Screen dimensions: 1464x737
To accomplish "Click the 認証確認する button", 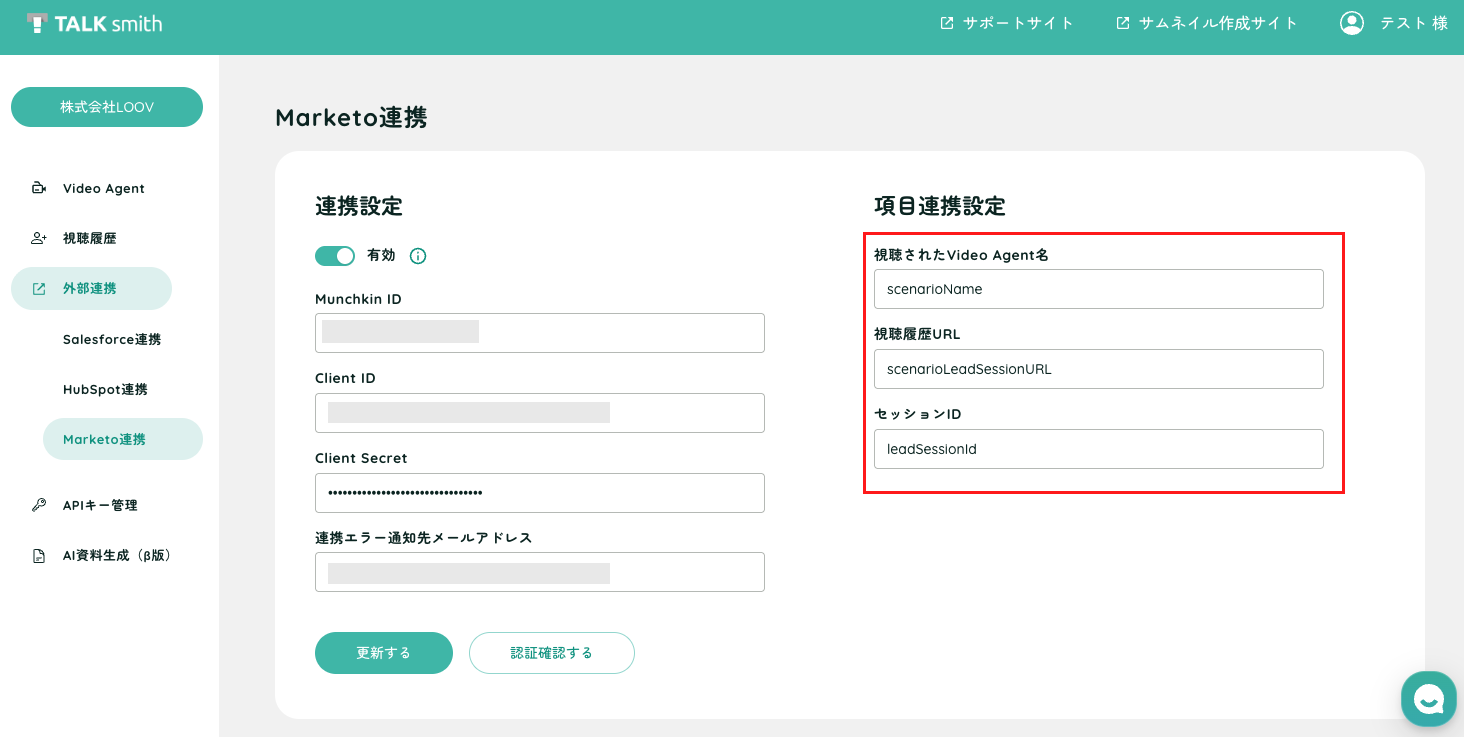I will coord(552,653).
